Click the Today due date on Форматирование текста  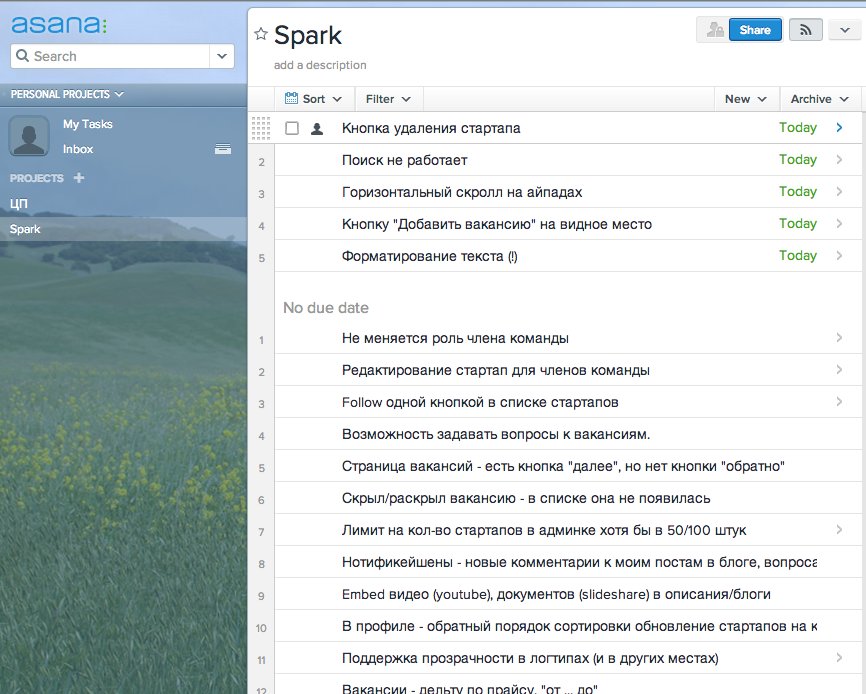pos(798,256)
